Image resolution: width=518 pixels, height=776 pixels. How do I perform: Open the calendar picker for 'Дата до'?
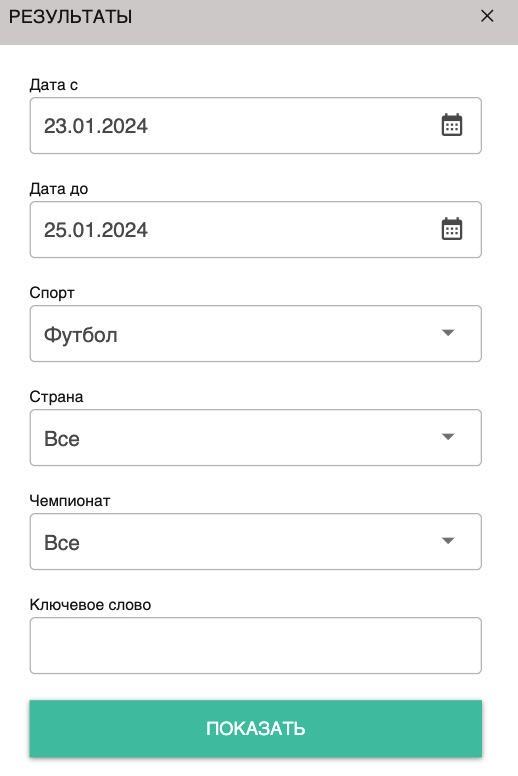point(451,229)
